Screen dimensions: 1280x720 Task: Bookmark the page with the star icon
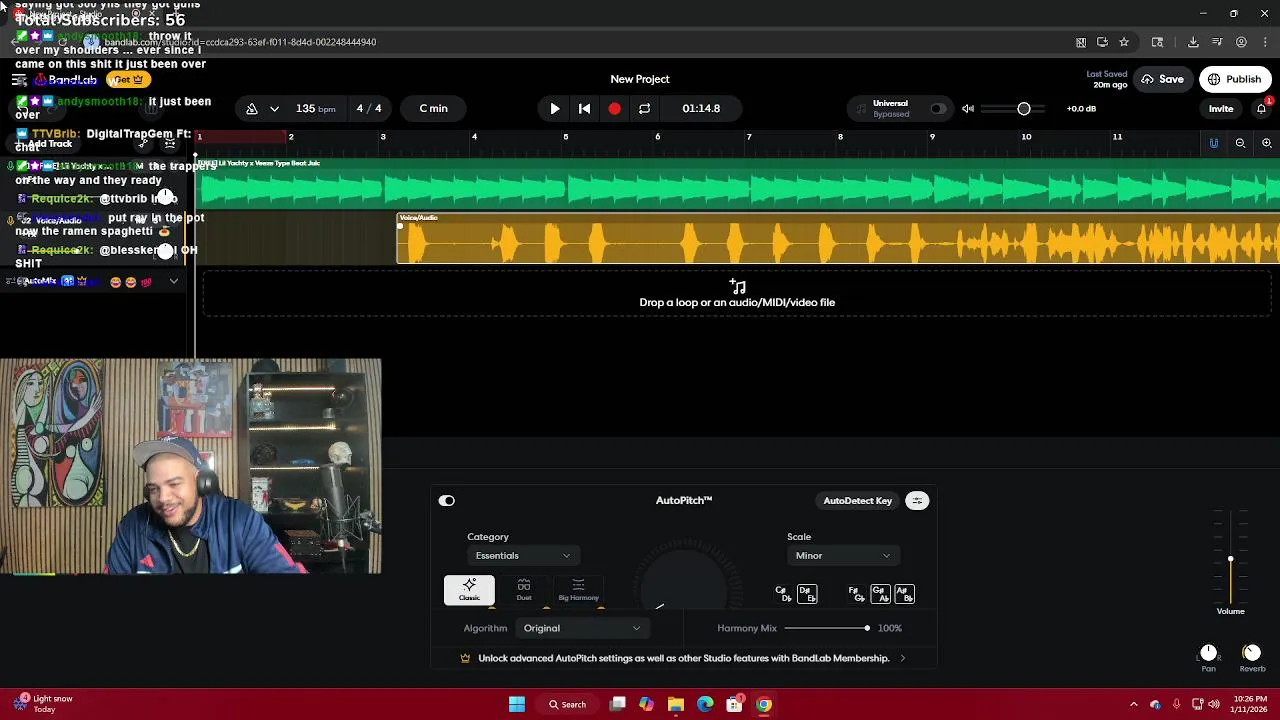click(1124, 42)
